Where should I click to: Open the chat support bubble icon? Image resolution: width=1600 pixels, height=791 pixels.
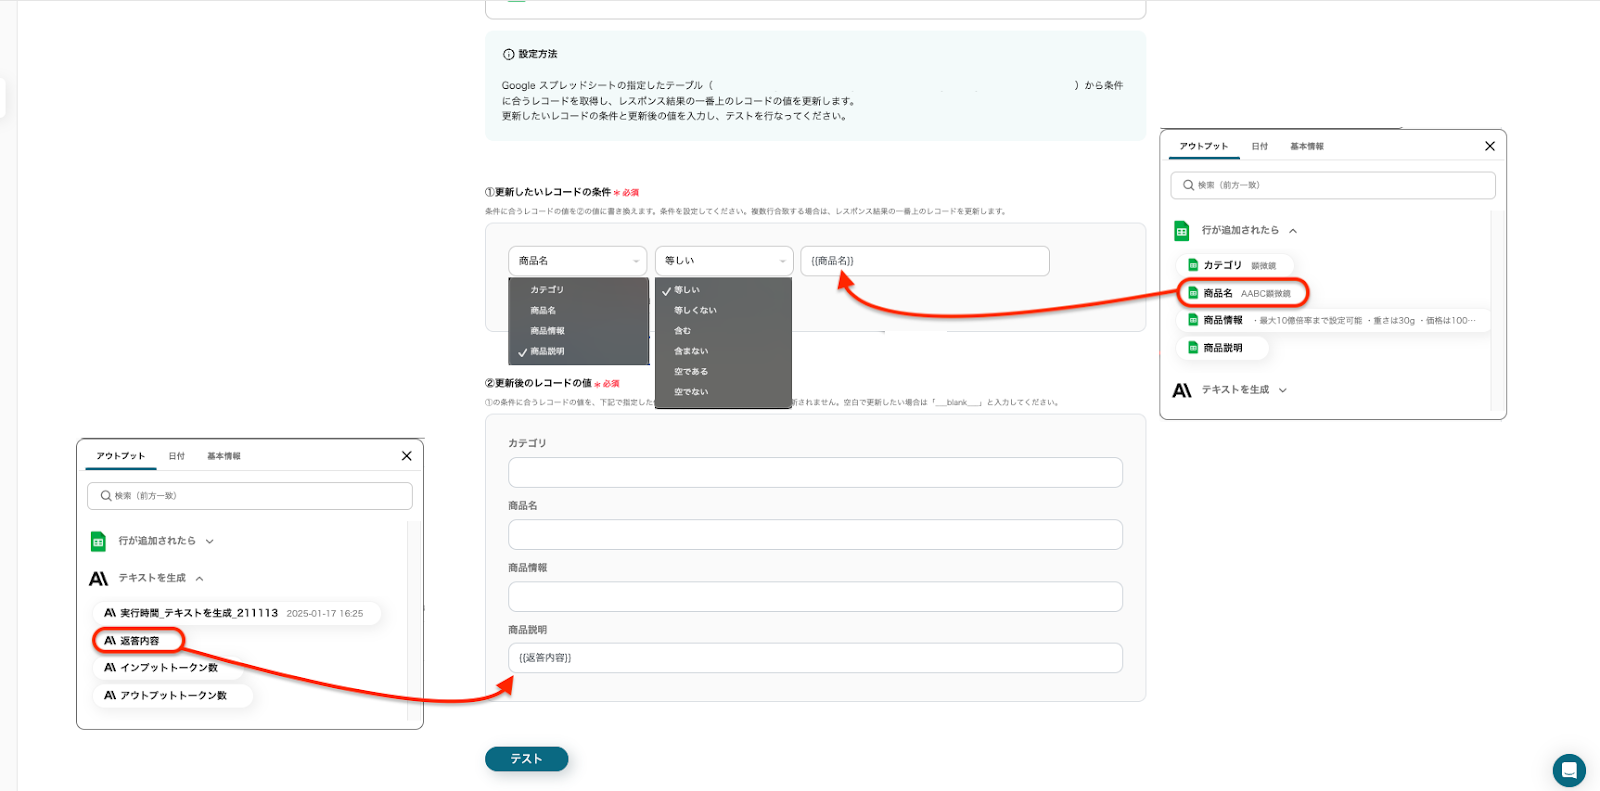tap(1568, 770)
